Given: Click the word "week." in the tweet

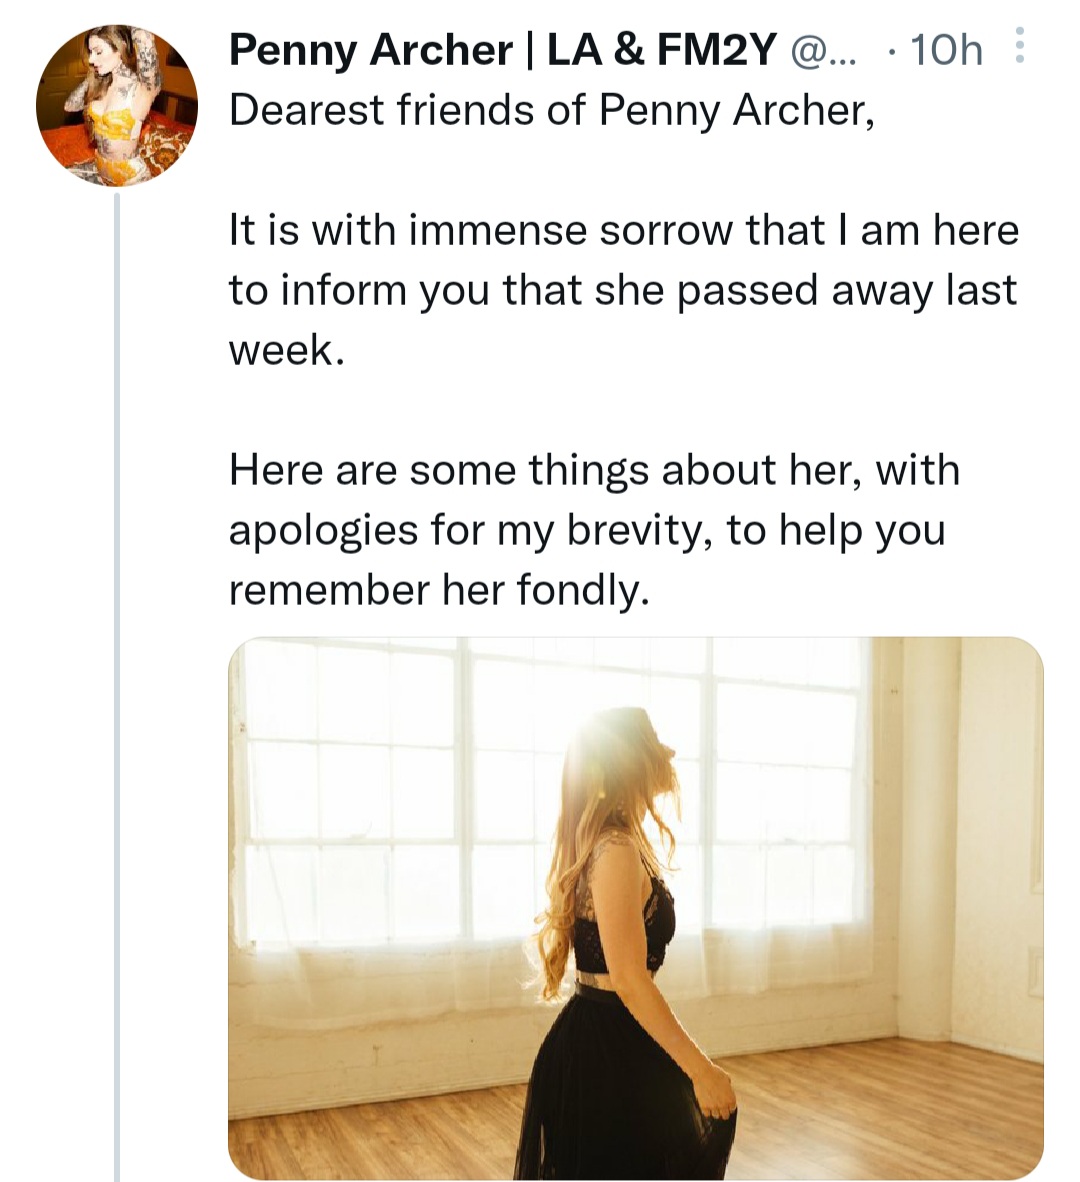Looking at the screenshot, I should [x=287, y=350].
